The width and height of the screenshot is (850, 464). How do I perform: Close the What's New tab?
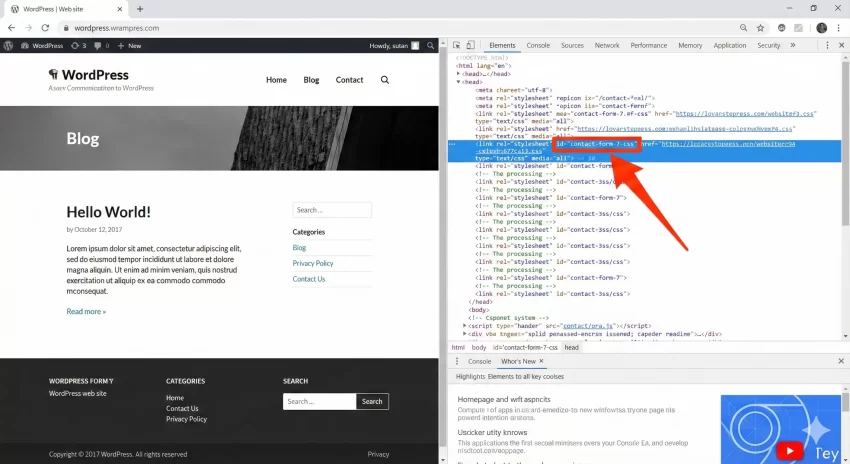tap(541, 361)
